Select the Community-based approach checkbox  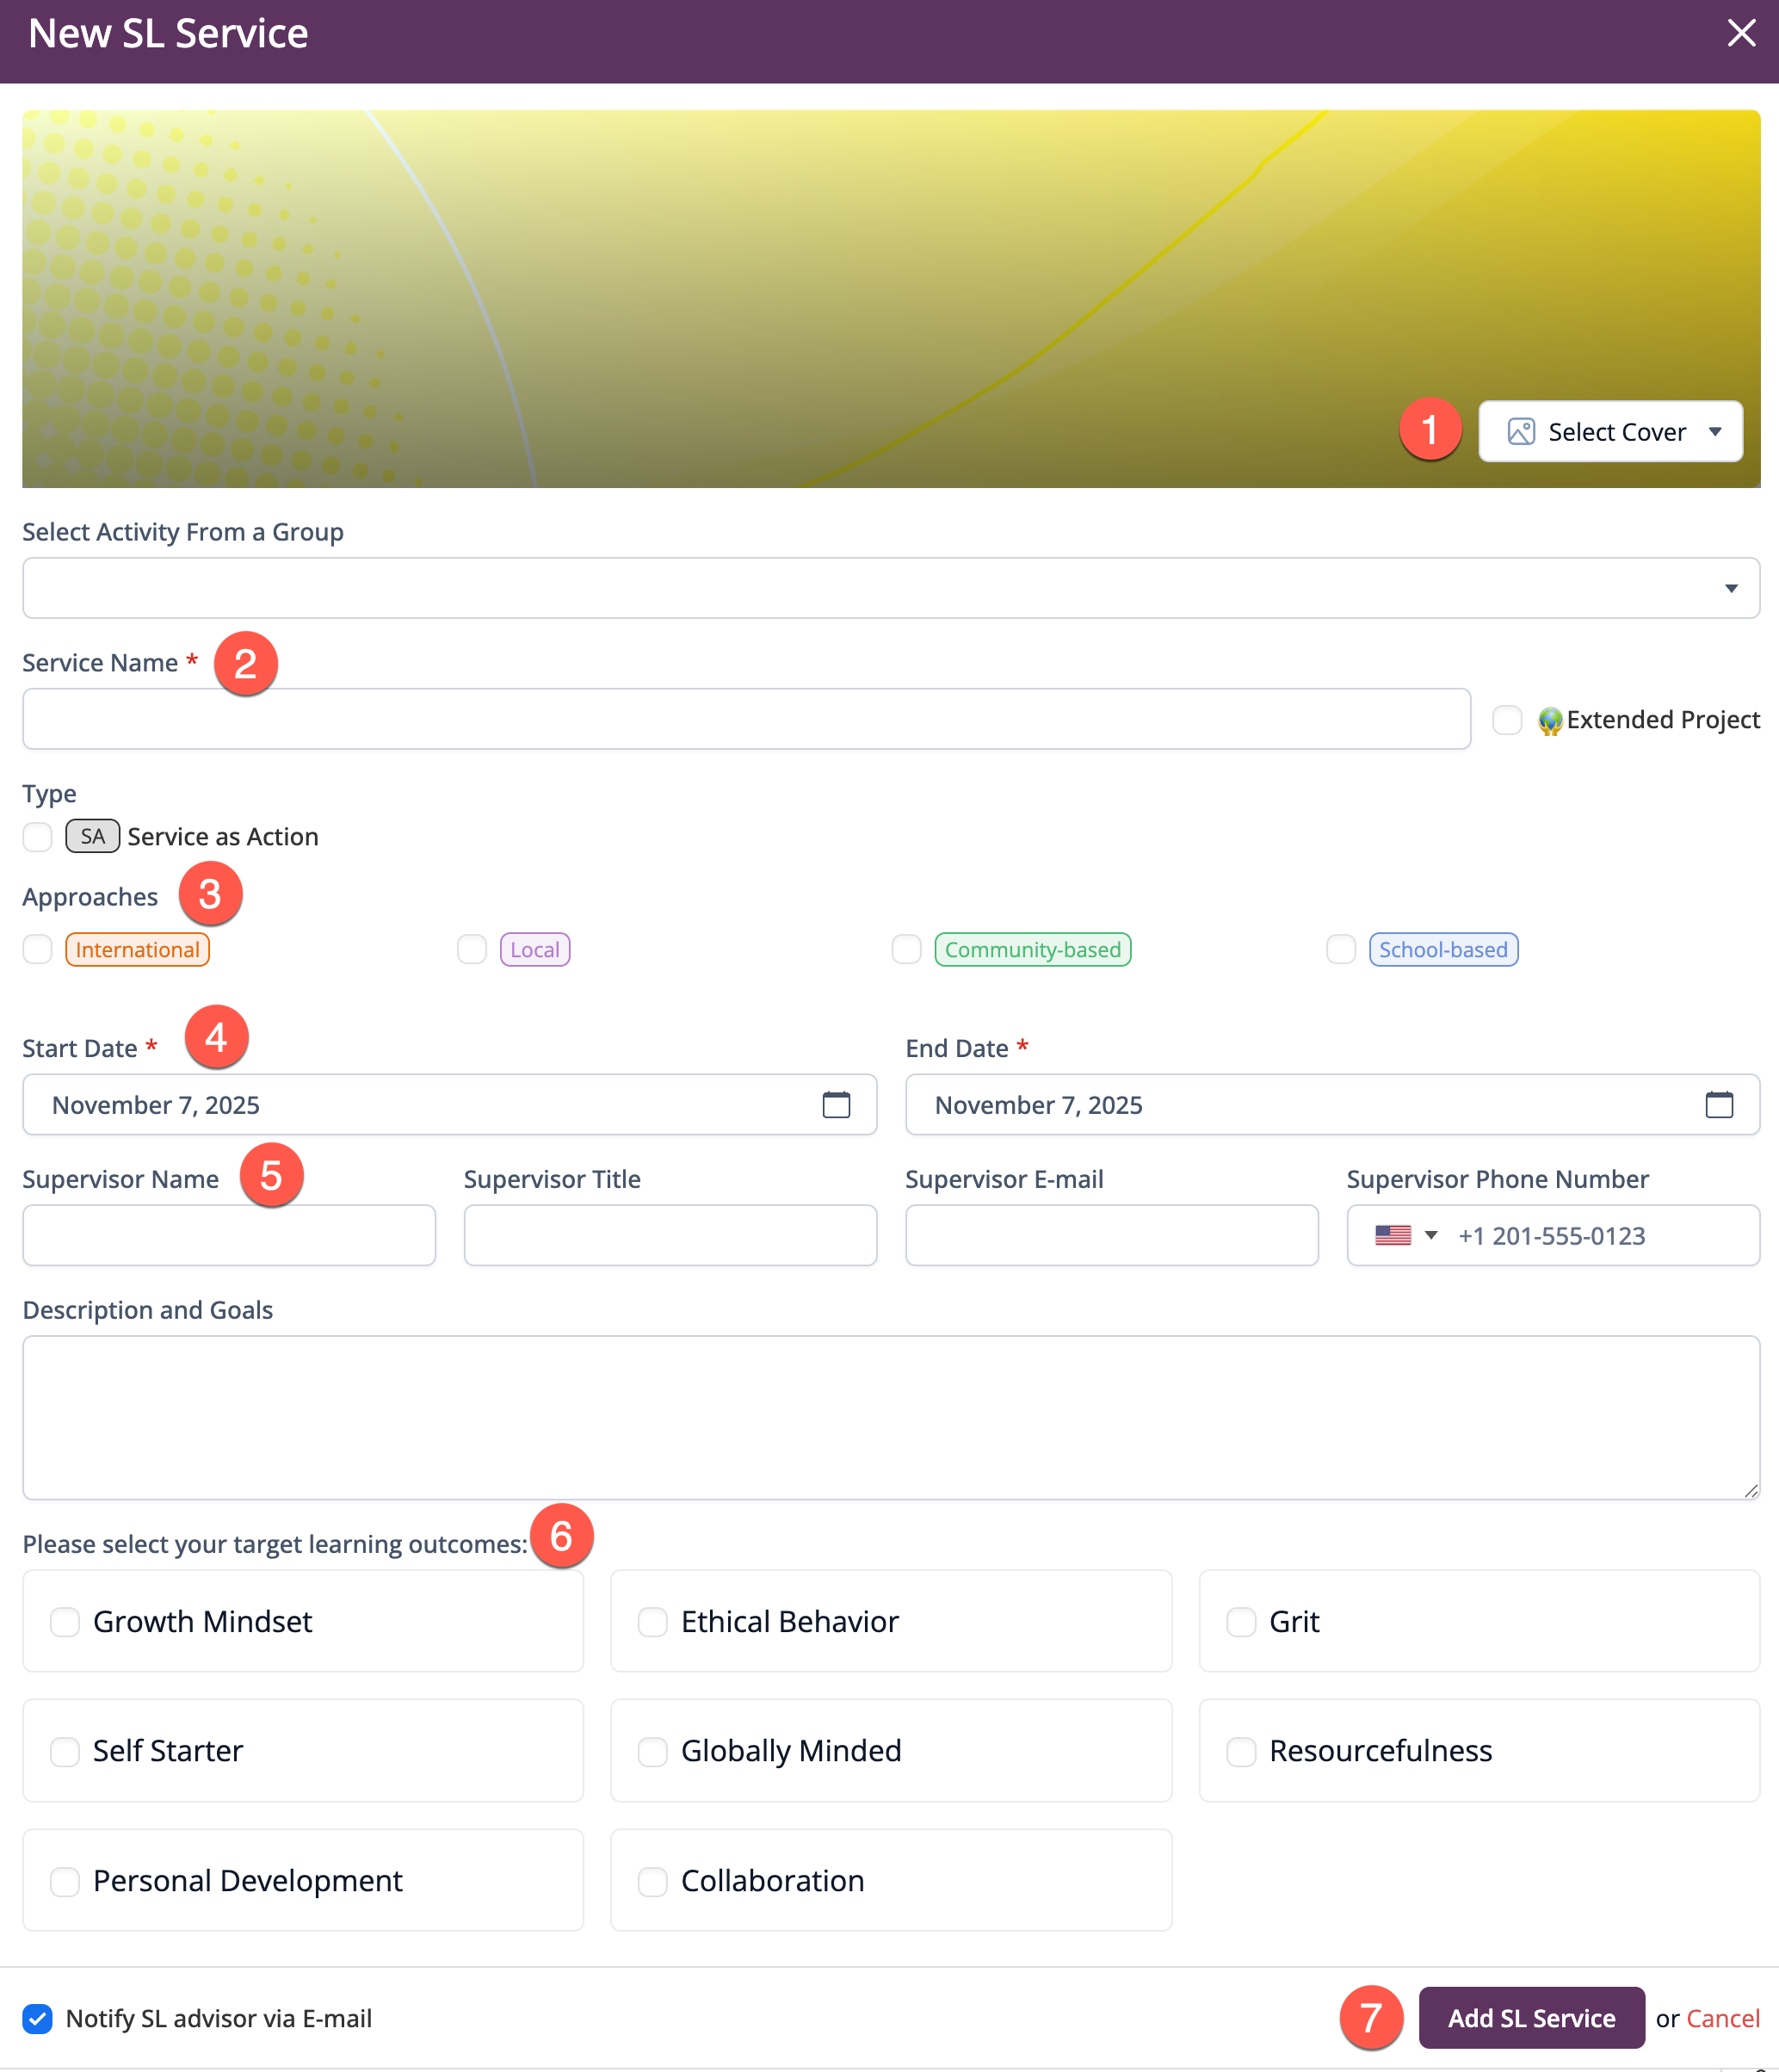pos(906,949)
